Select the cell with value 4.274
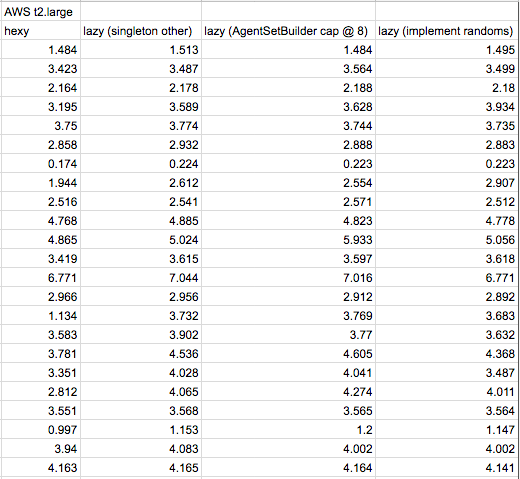The width and height of the screenshot is (520, 479). (288, 392)
